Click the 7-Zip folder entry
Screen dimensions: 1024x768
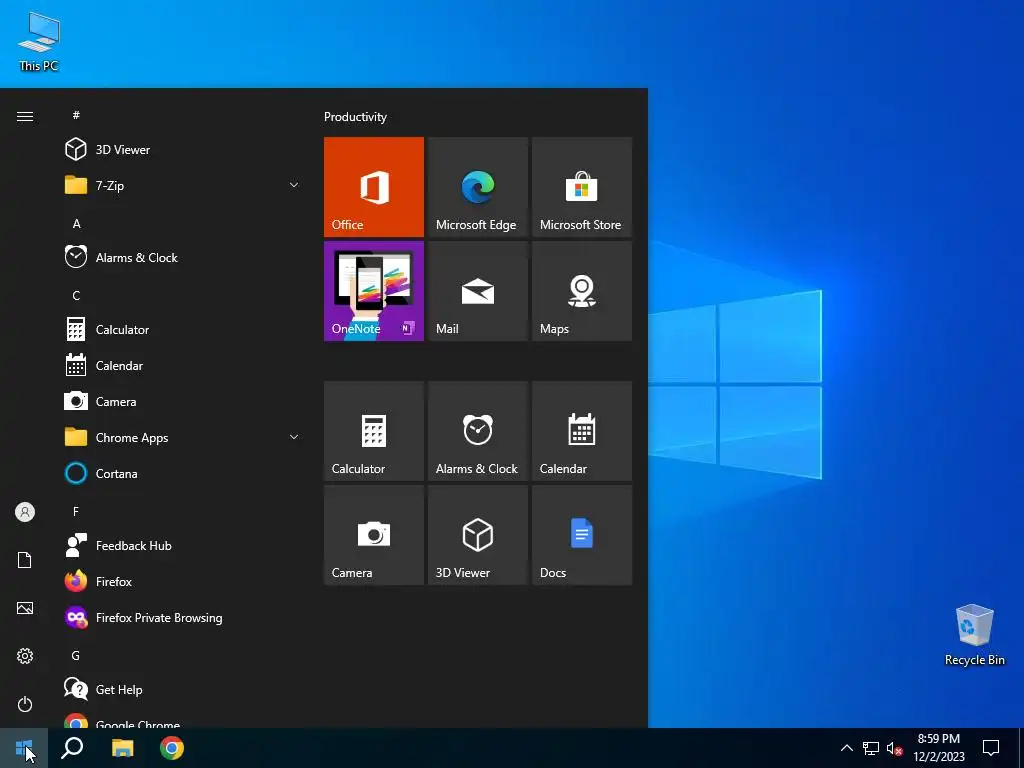click(183, 185)
